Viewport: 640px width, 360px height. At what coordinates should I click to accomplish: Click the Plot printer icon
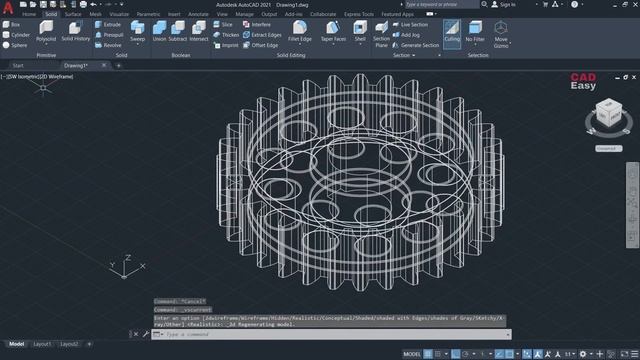point(83,4)
